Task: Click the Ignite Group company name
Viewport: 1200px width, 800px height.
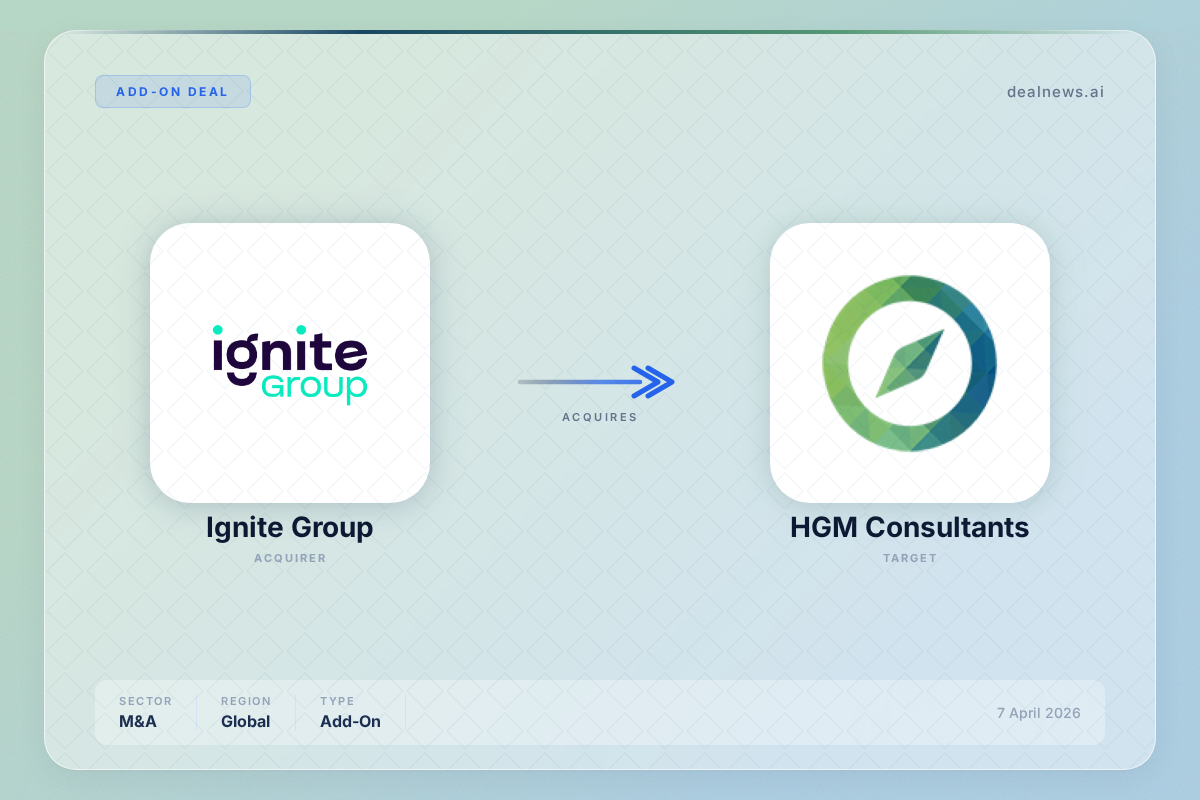Action: point(290,527)
